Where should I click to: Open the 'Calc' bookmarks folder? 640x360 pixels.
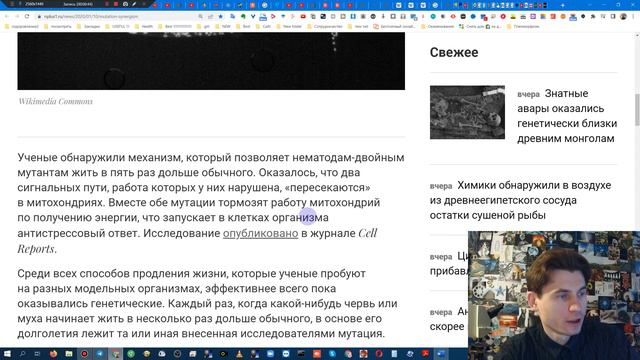click(263, 27)
